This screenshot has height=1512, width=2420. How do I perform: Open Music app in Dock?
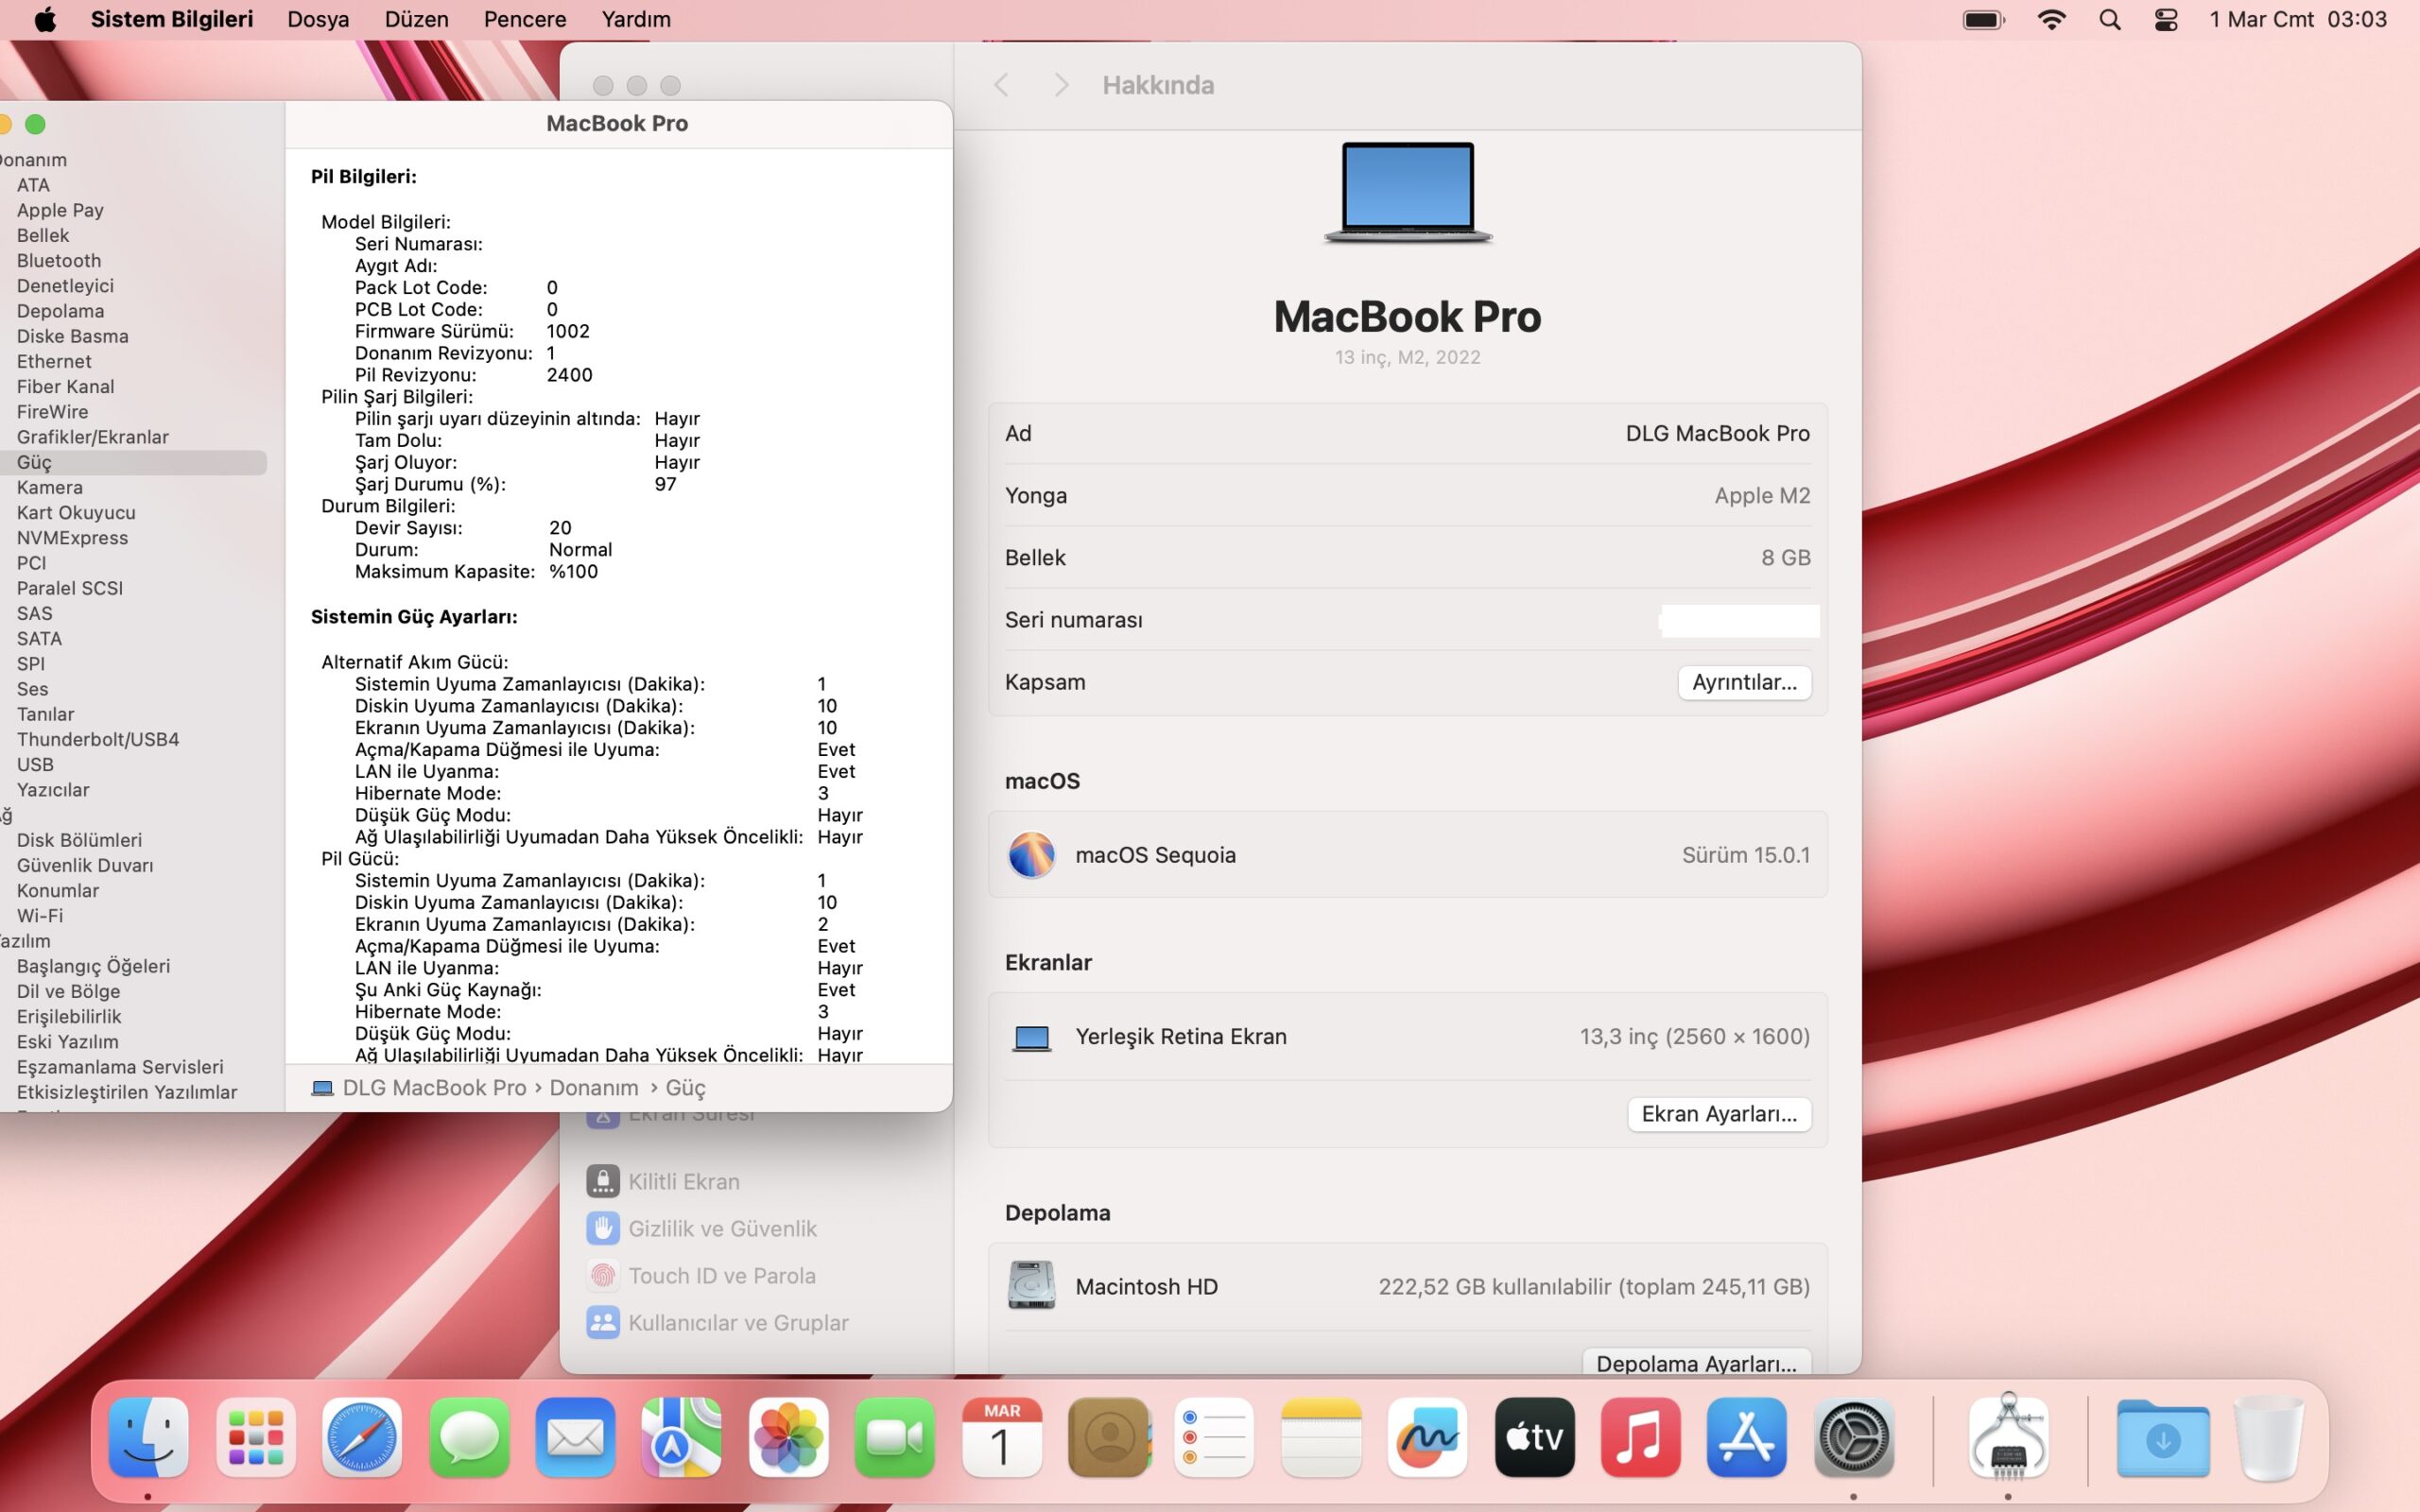(1640, 1438)
